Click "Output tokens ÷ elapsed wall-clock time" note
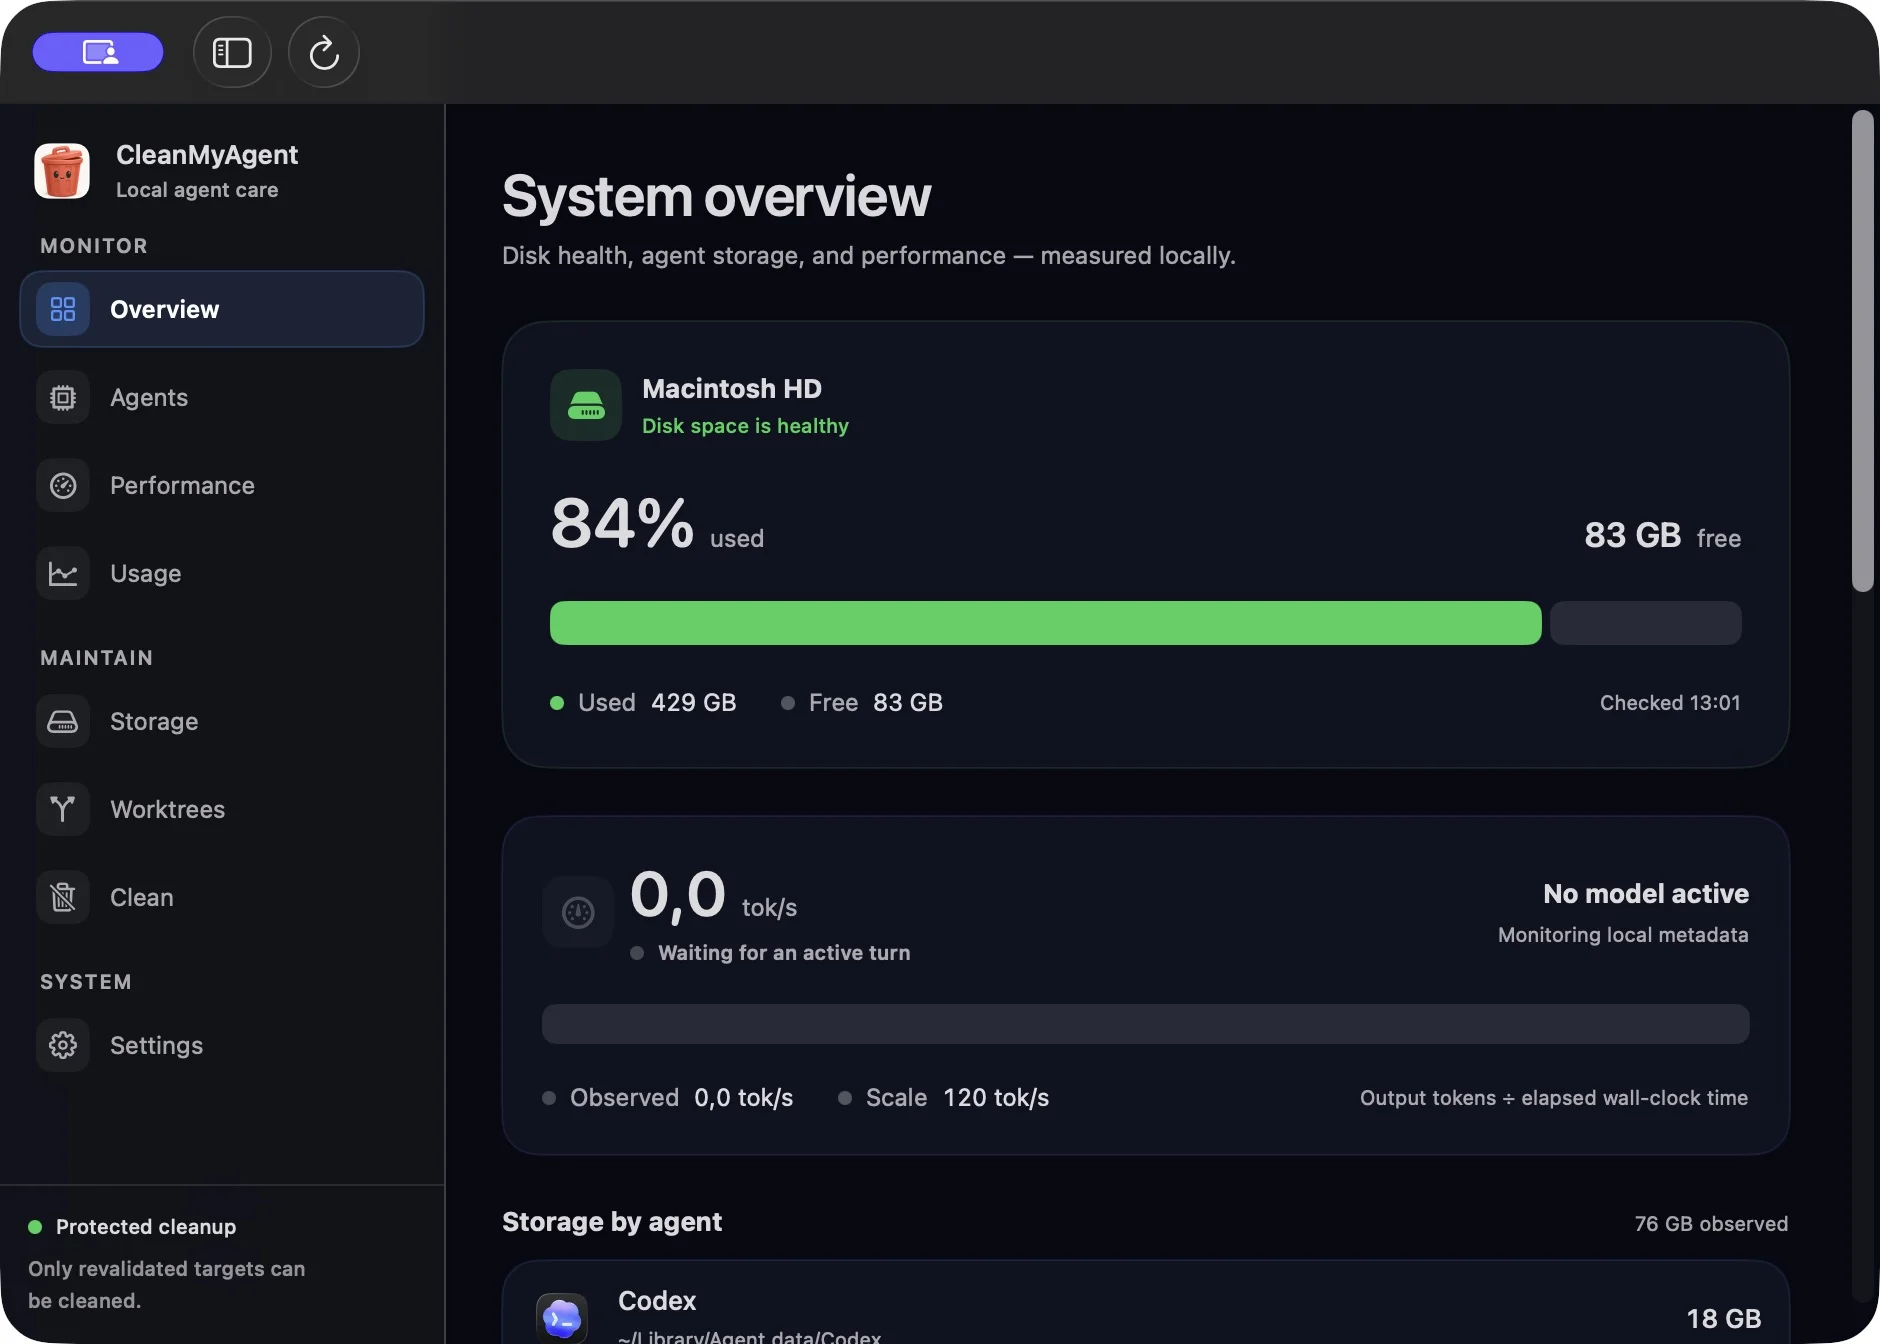Image resolution: width=1880 pixels, height=1344 pixels. pos(1554,1098)
